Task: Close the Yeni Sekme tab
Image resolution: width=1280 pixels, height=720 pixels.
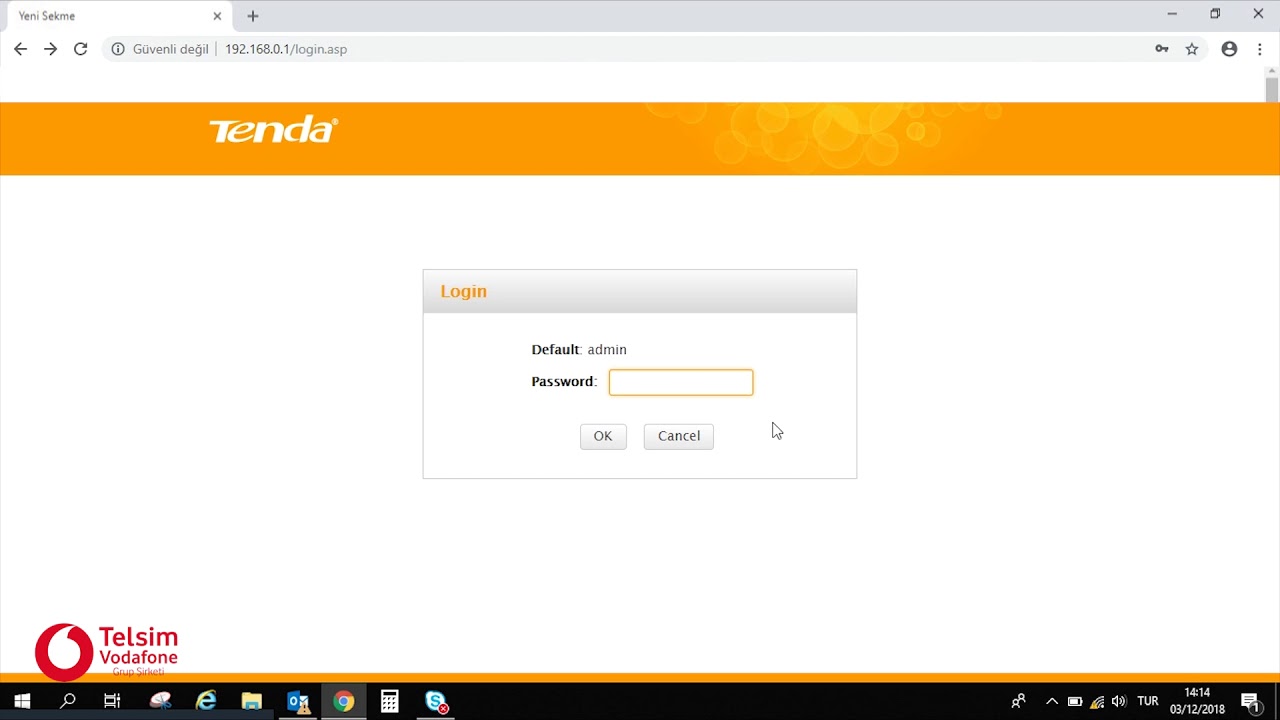Action: [x=217, y=16]
